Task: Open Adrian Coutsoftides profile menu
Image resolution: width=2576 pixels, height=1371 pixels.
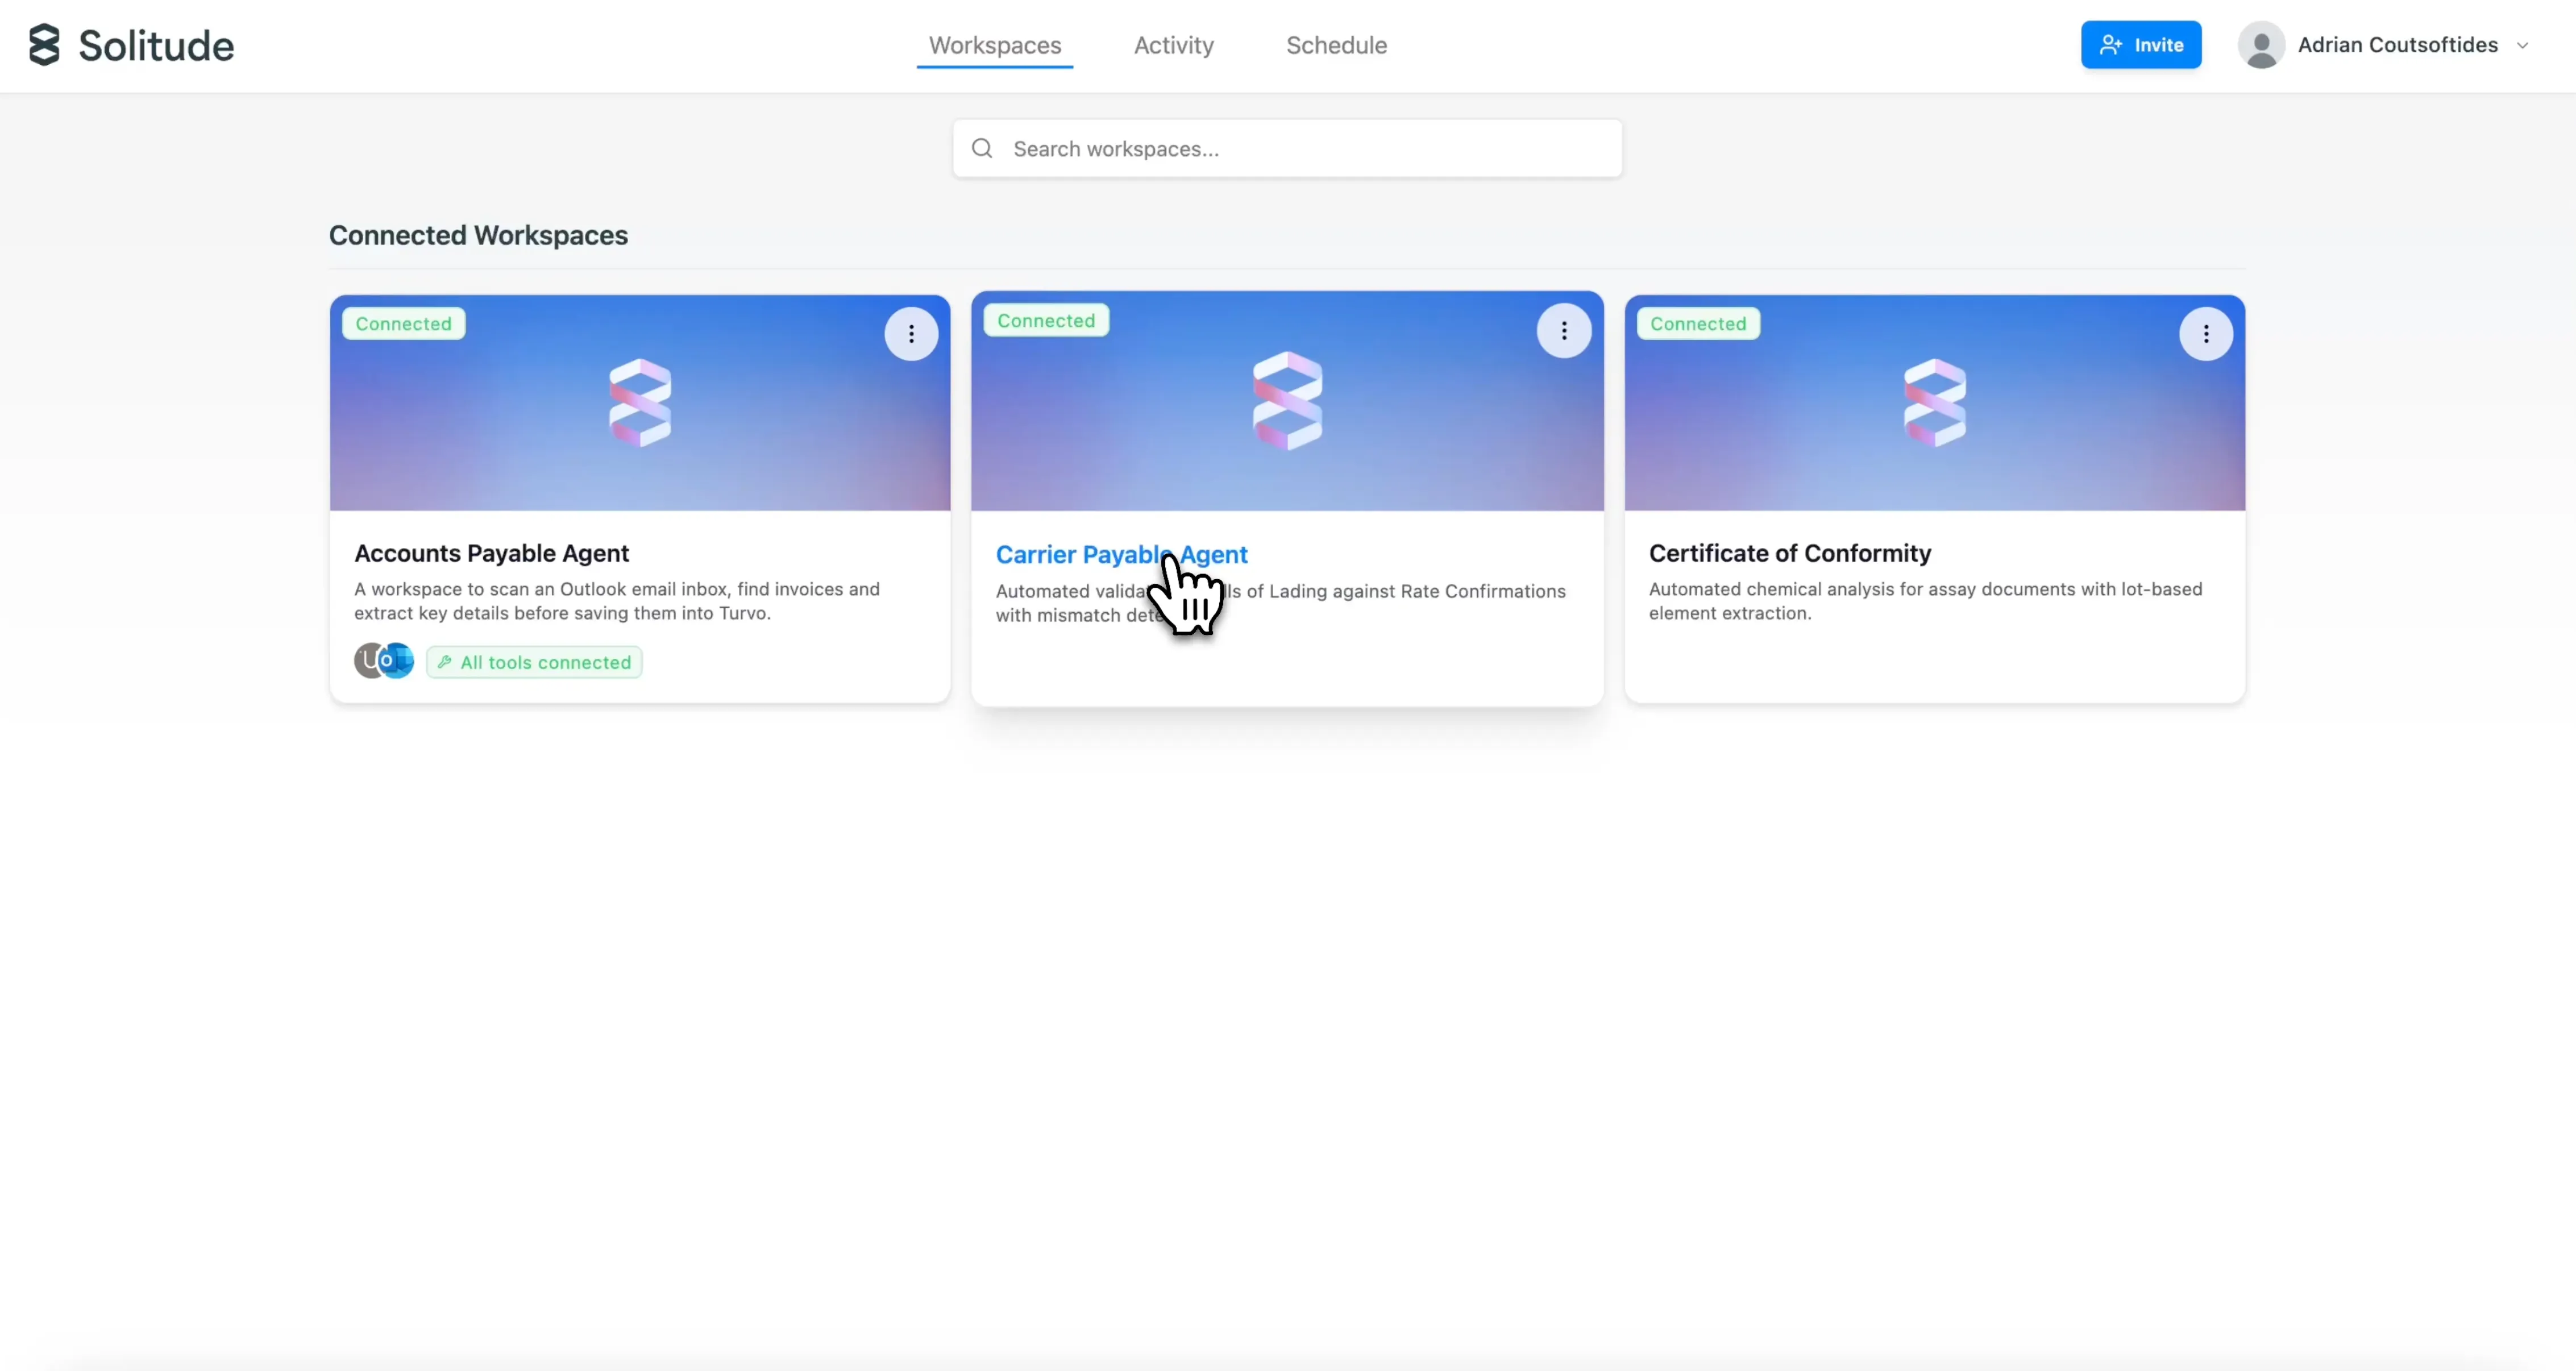Action: pos(2397,45)
